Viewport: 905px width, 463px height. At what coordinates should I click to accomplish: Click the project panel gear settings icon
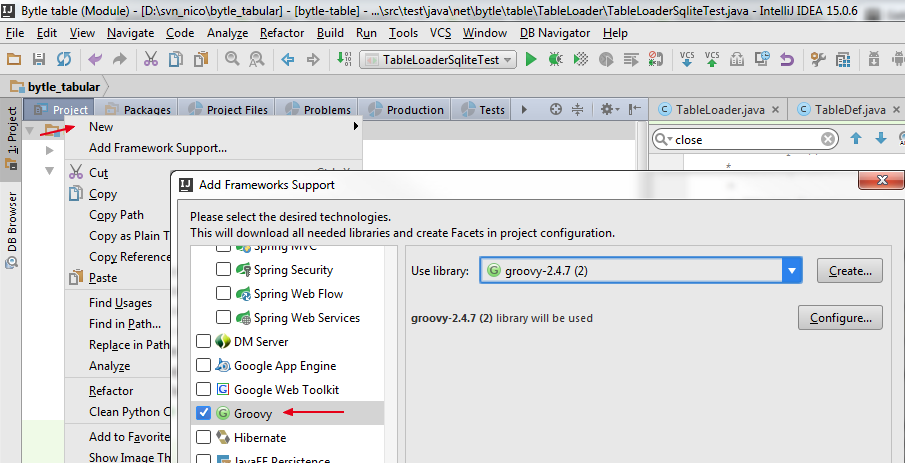(607, 109)
